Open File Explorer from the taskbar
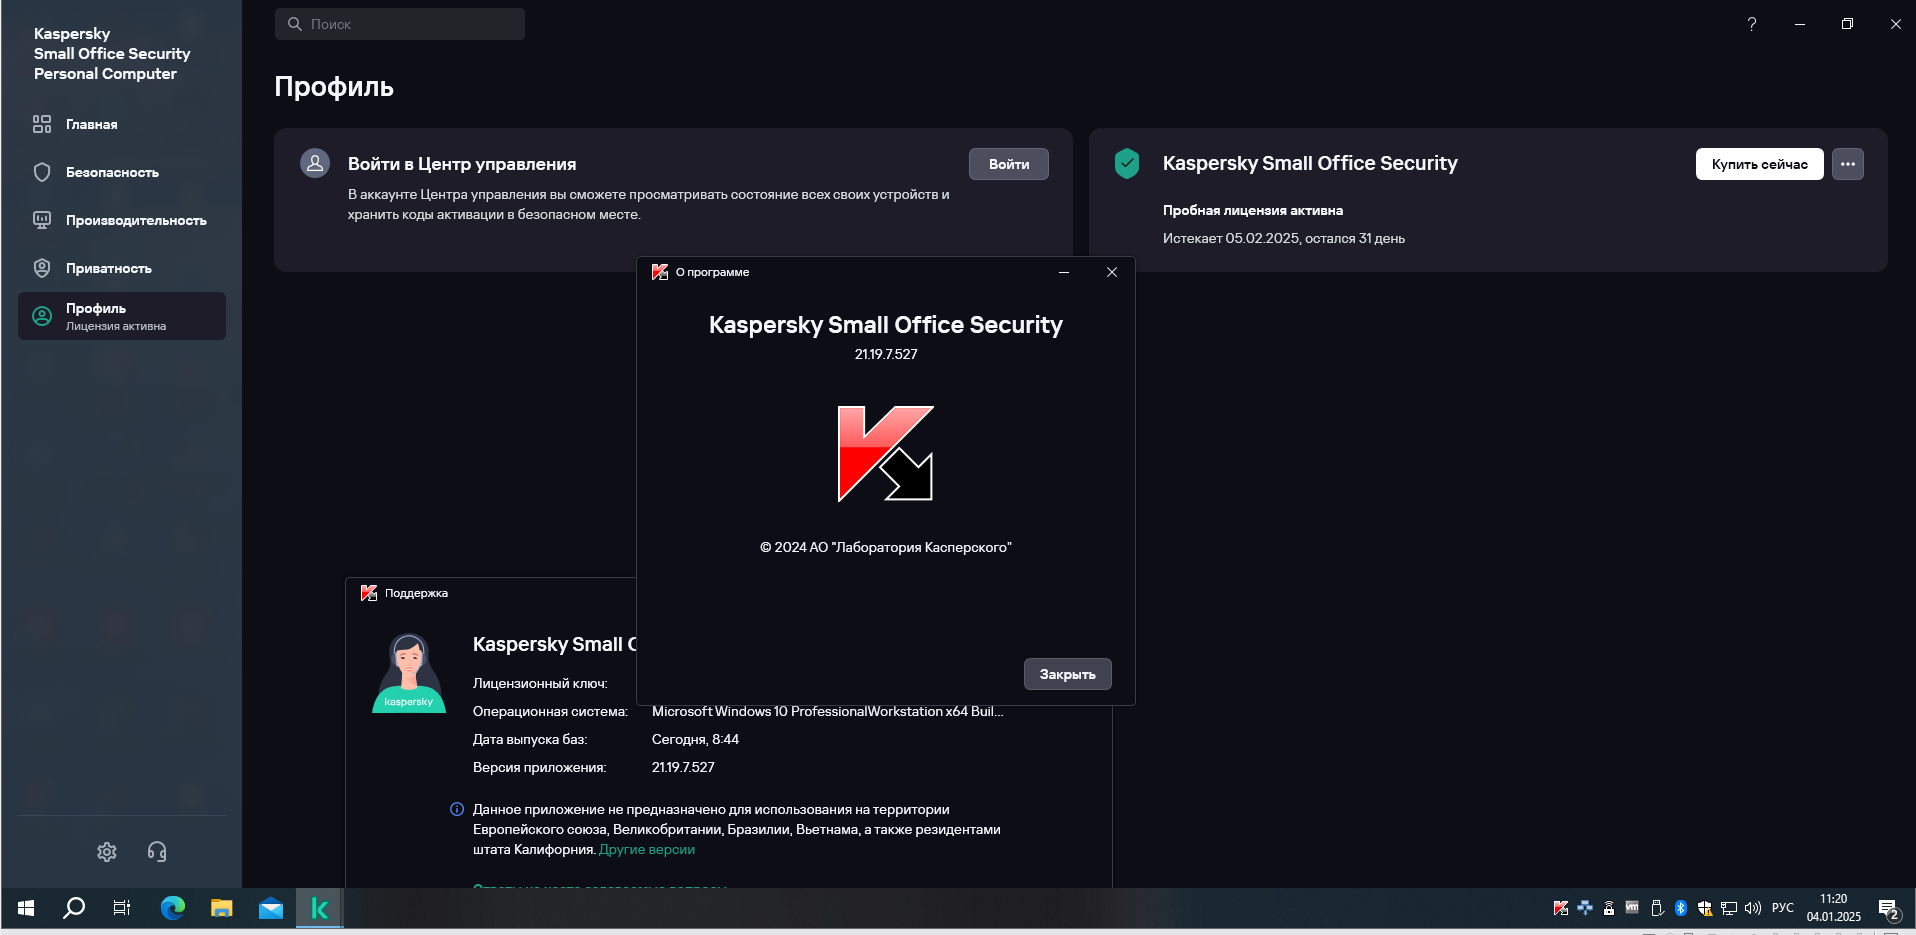This screenshot has width=1916, height=935. [221, 908]
